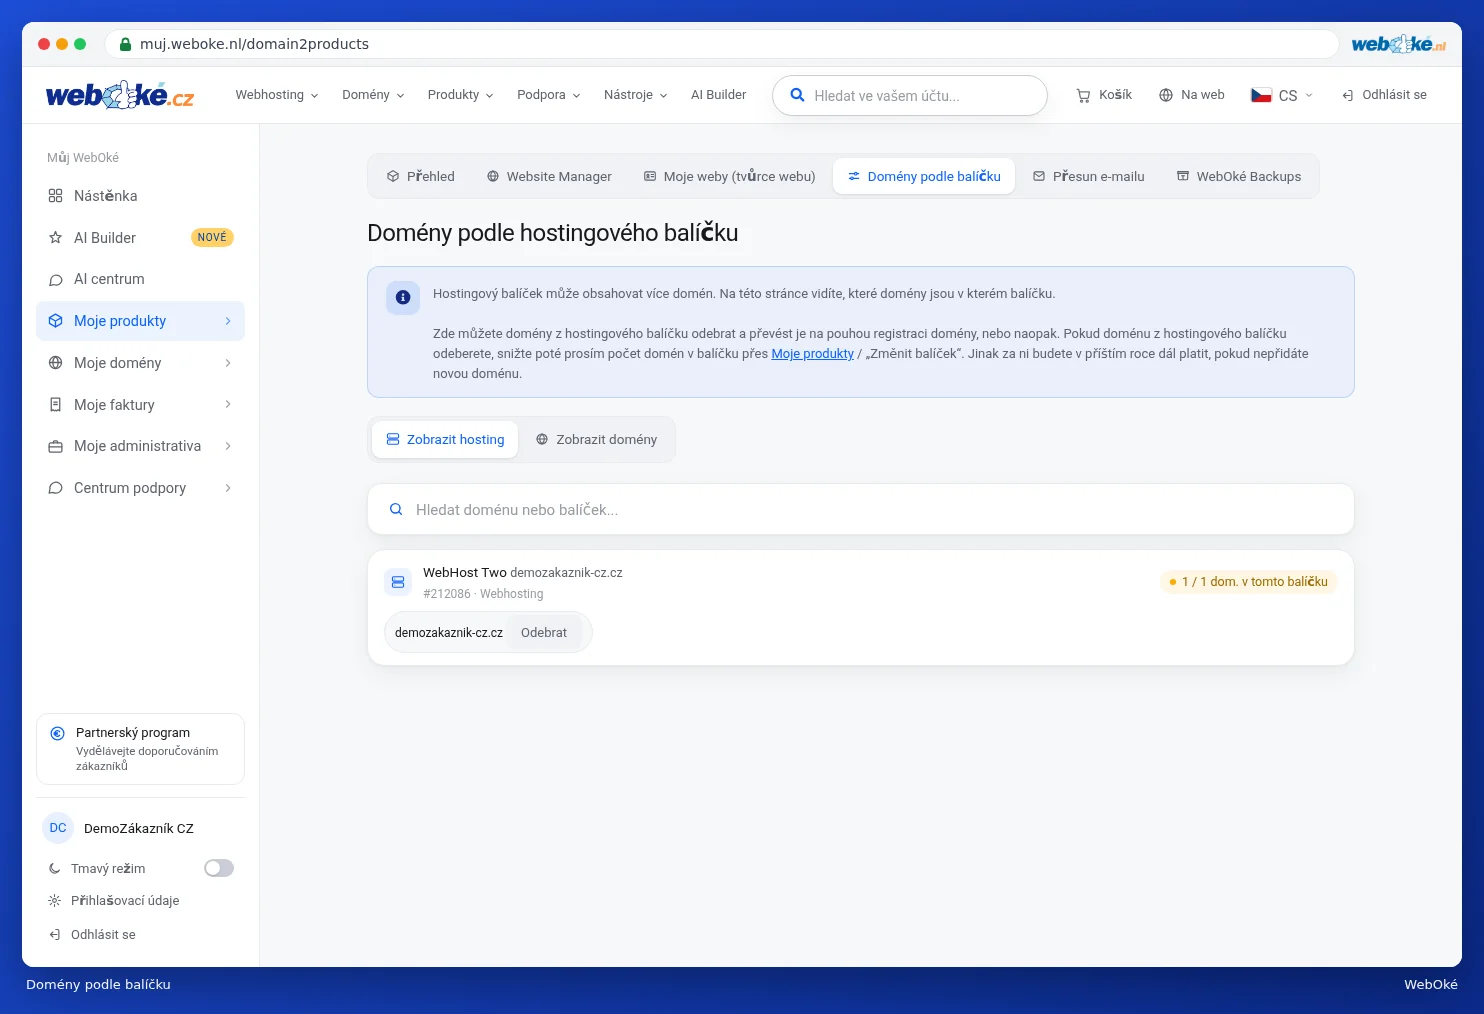Click the WebOké.cz logo in header

[x=120, y=95]
